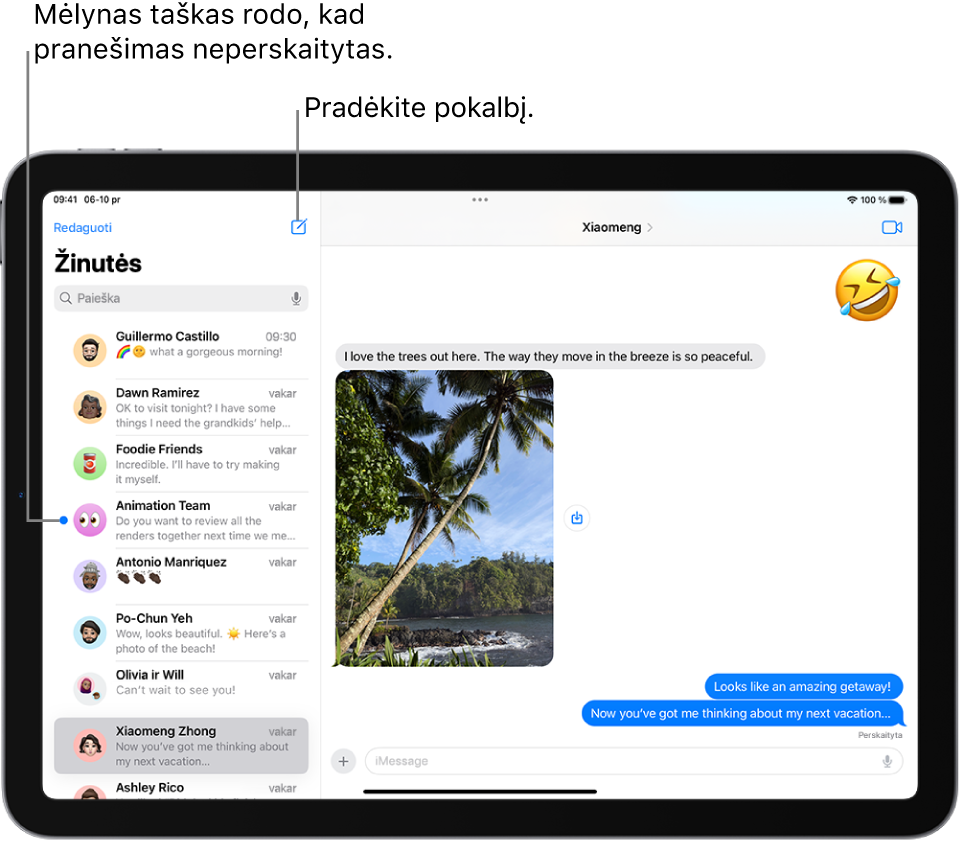Tap the compose new message icon

pos(298,227)
